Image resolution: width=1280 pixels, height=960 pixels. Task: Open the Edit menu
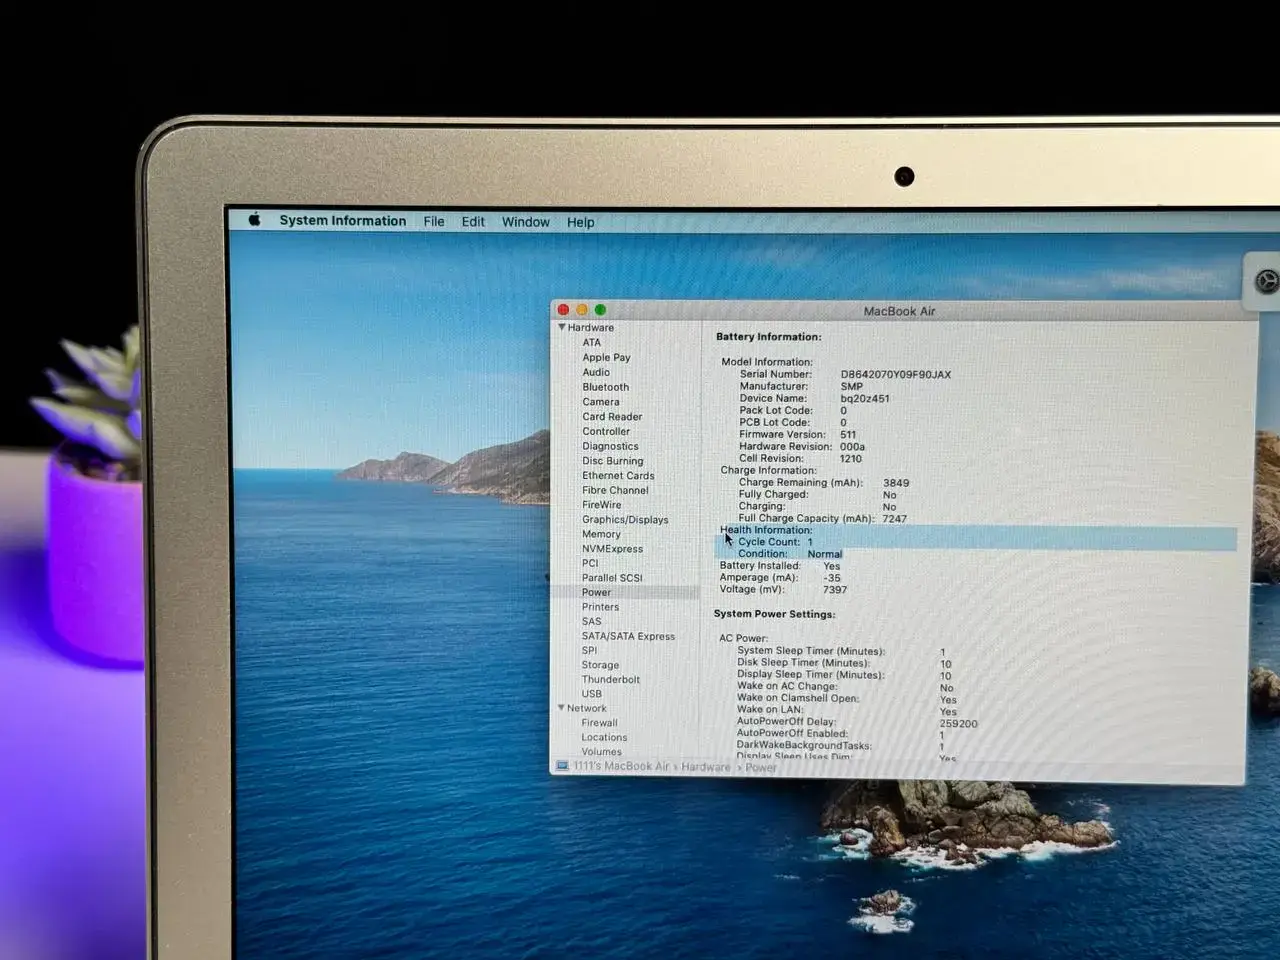(473, 222)
